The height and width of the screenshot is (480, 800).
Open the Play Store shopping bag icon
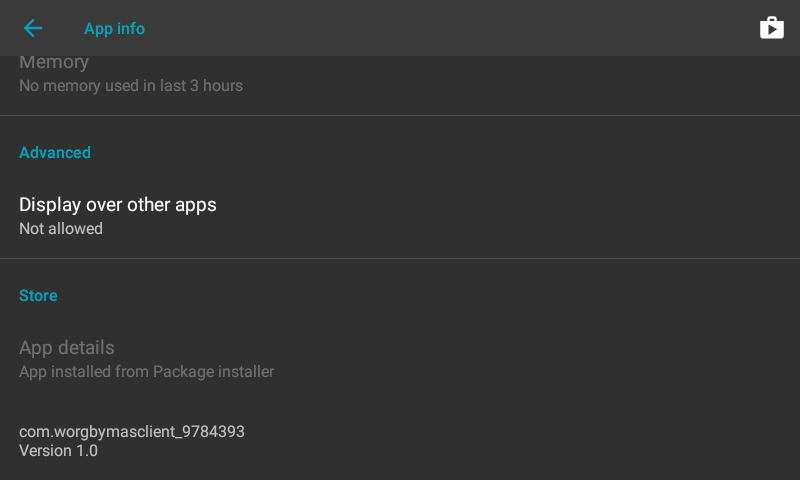click(771, 28)
